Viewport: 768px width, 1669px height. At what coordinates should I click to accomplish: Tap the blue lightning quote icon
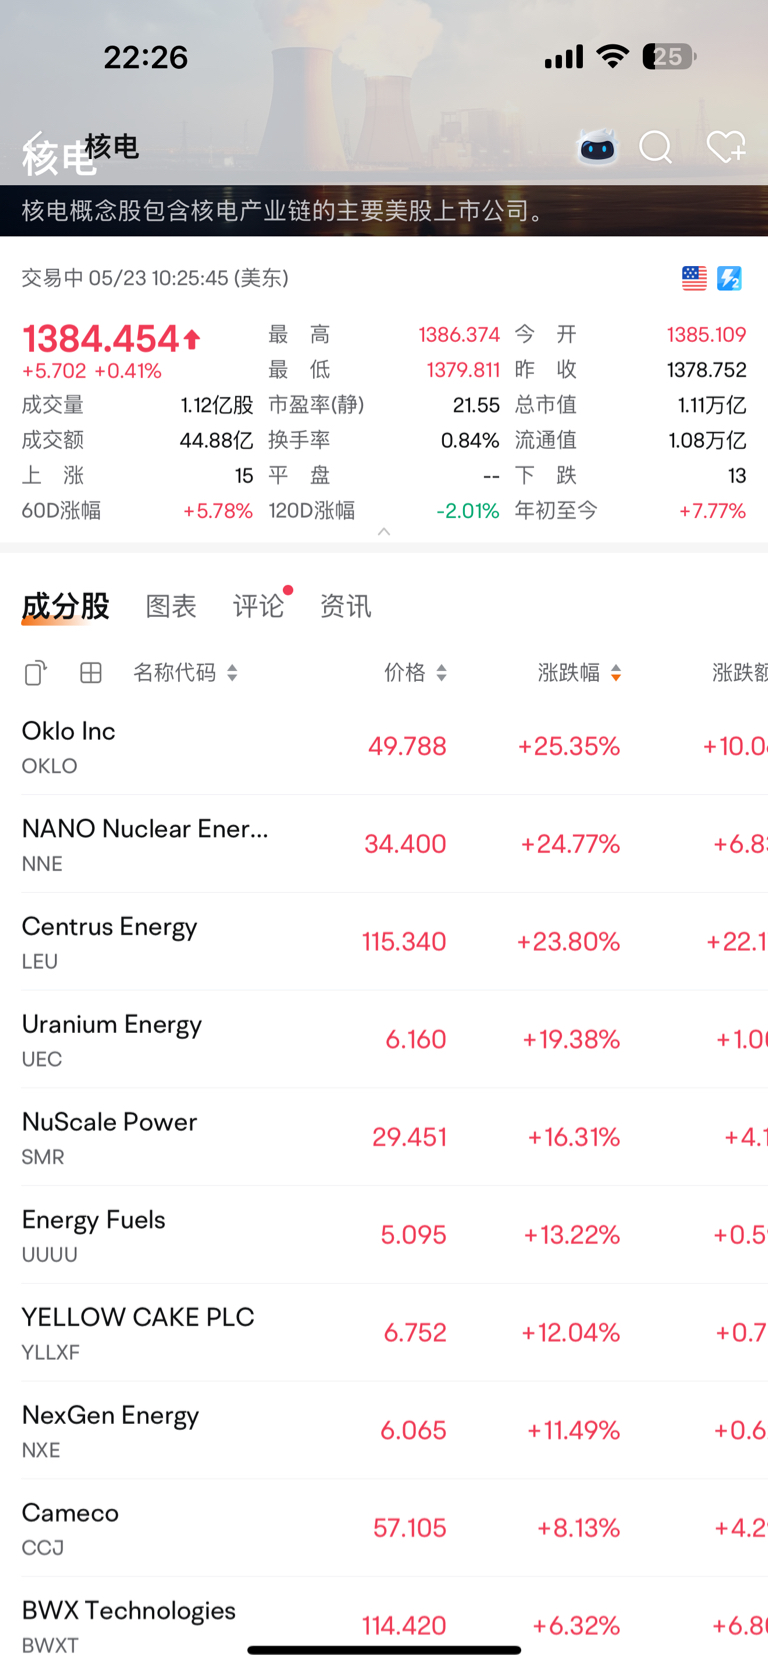pos(730,278)
